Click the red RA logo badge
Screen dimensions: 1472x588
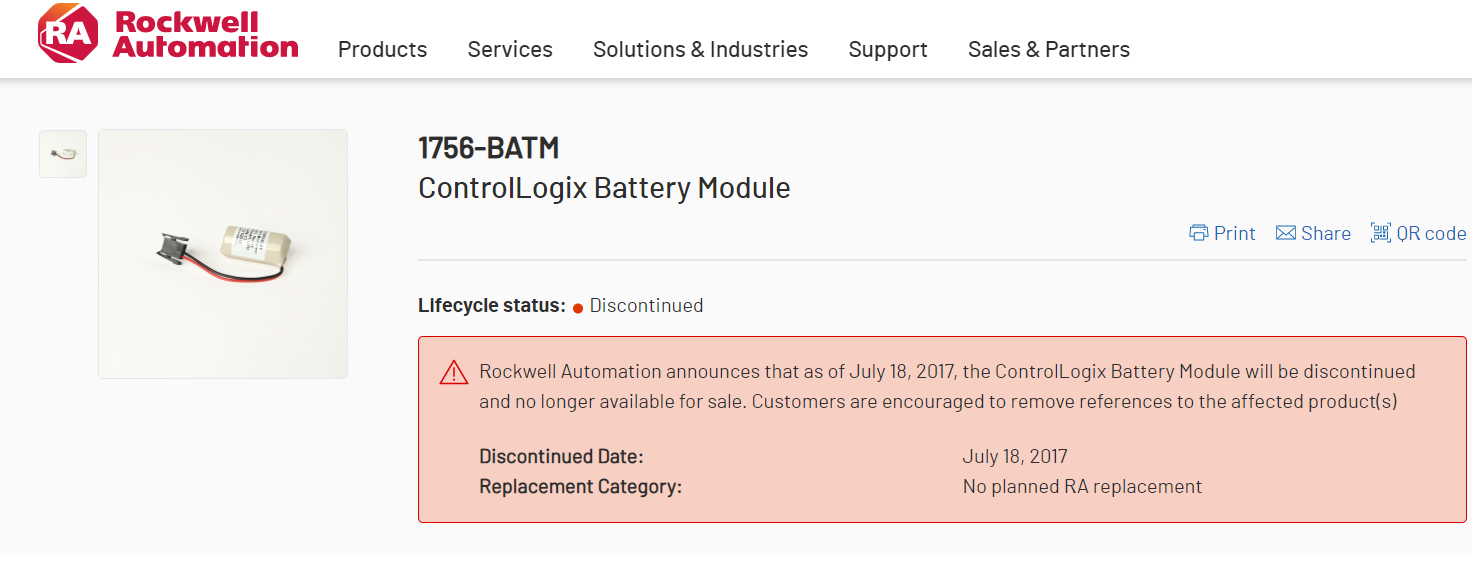pyautogui.click(x=68, y=35)
